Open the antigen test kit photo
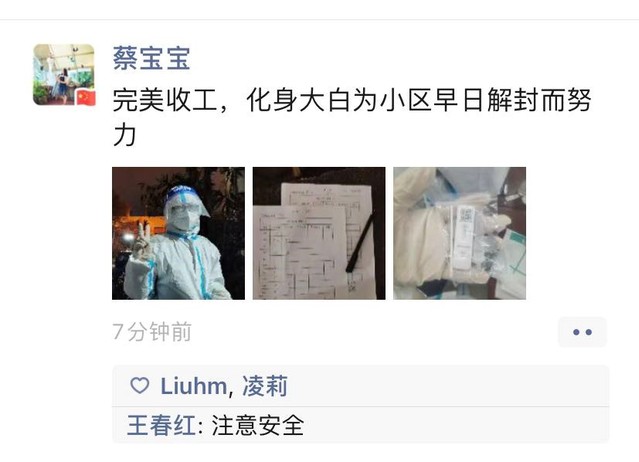This screenshot has width=639, height=462. [460, 233]
